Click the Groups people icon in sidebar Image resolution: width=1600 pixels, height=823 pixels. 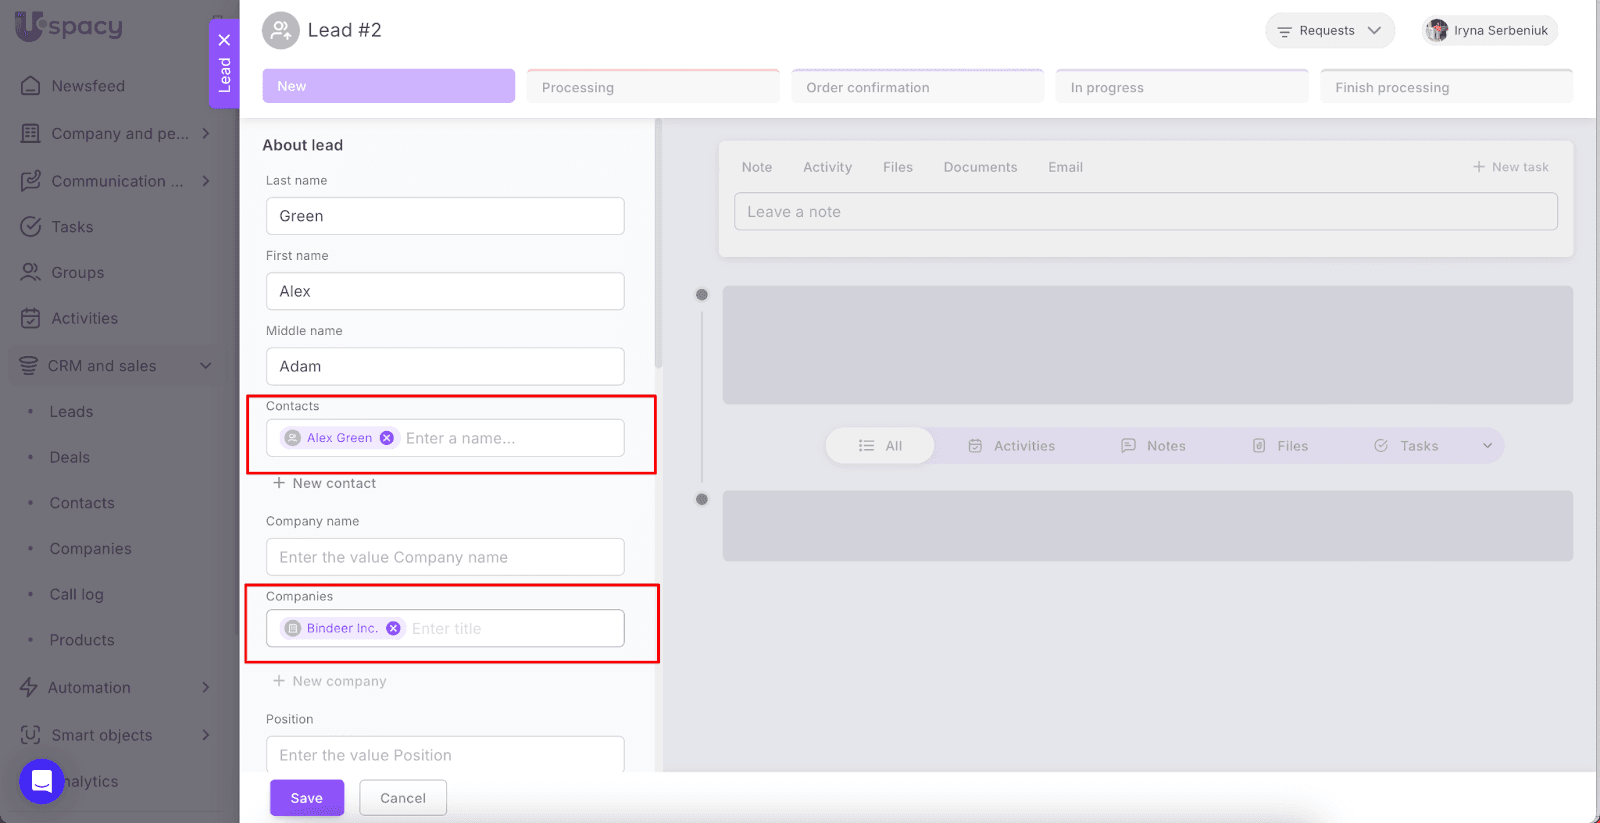[31, 272]
